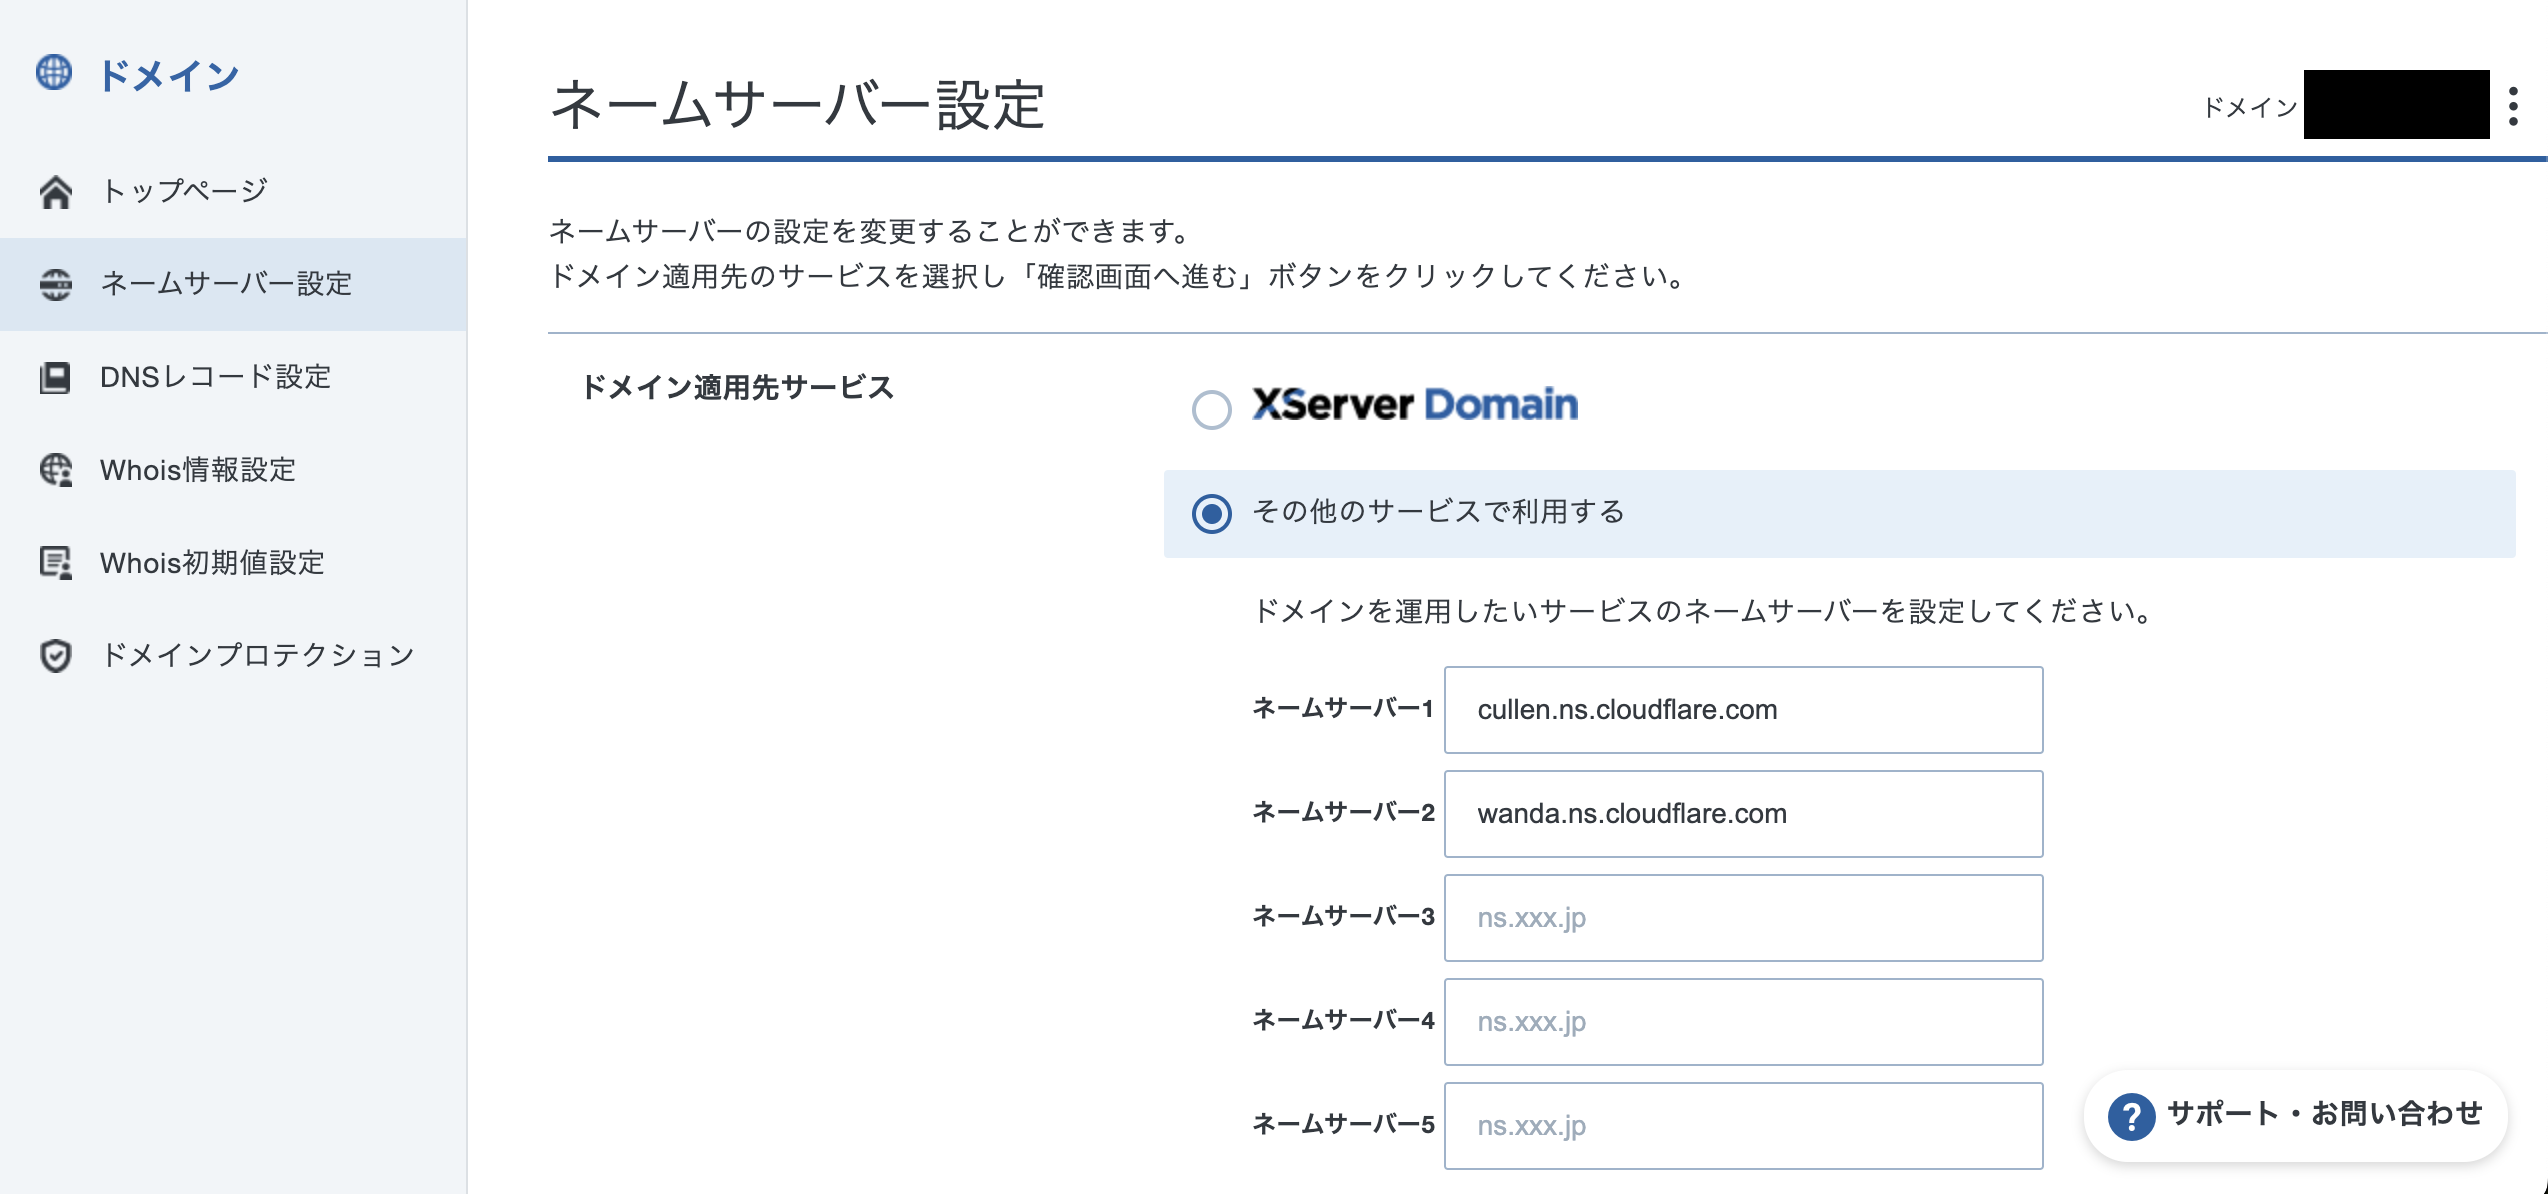
Task: Select the home icon beside トップページ
Action: (55, 188)
